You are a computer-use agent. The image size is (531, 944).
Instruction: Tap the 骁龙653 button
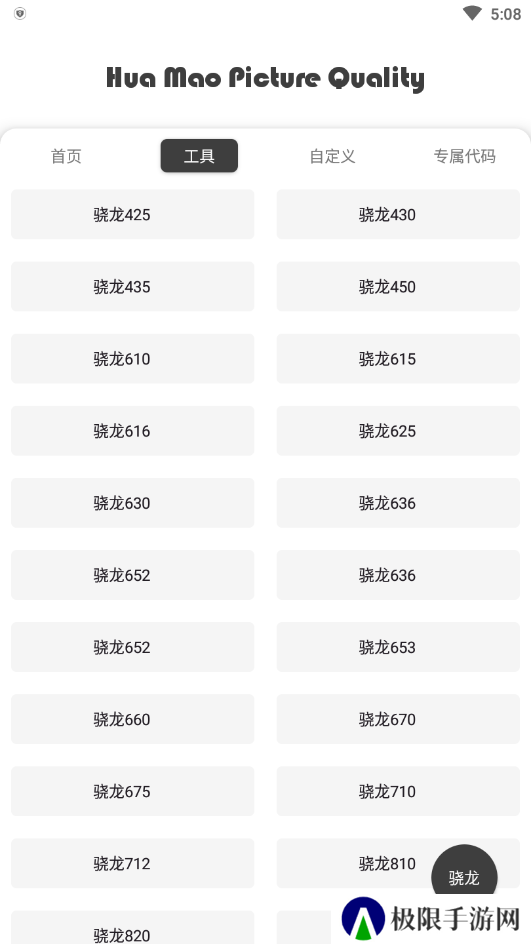pos(398,647)
